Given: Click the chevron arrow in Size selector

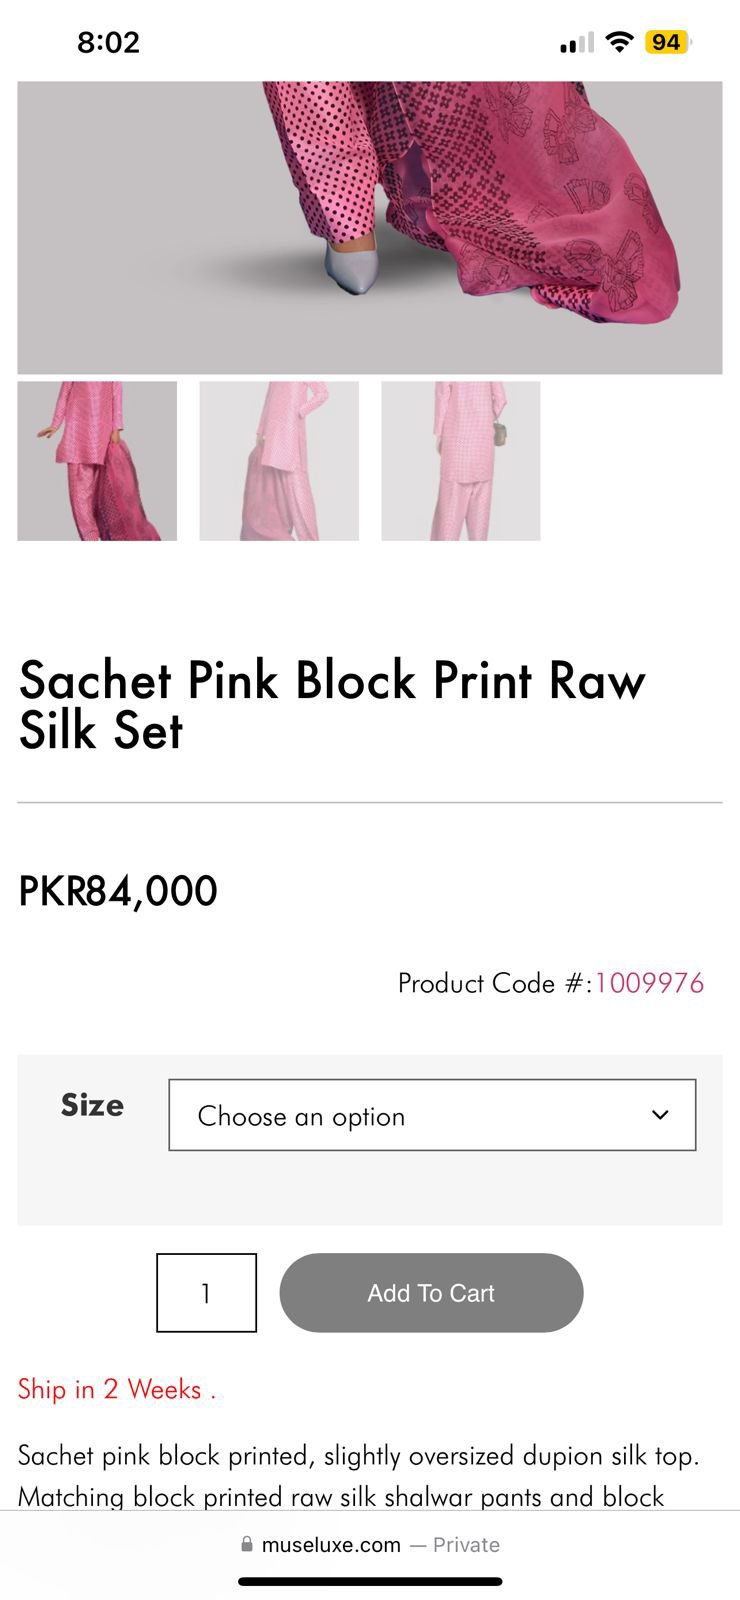Looking at the screenshot, I should (x=660, y=1115).
